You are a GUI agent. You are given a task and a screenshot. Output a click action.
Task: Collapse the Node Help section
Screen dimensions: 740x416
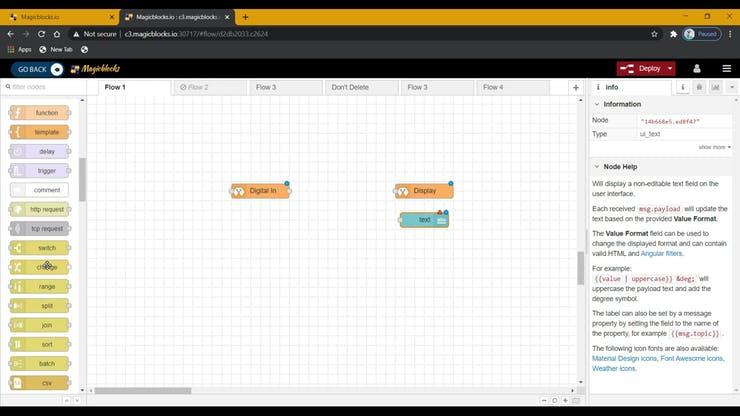pos(598,166)
